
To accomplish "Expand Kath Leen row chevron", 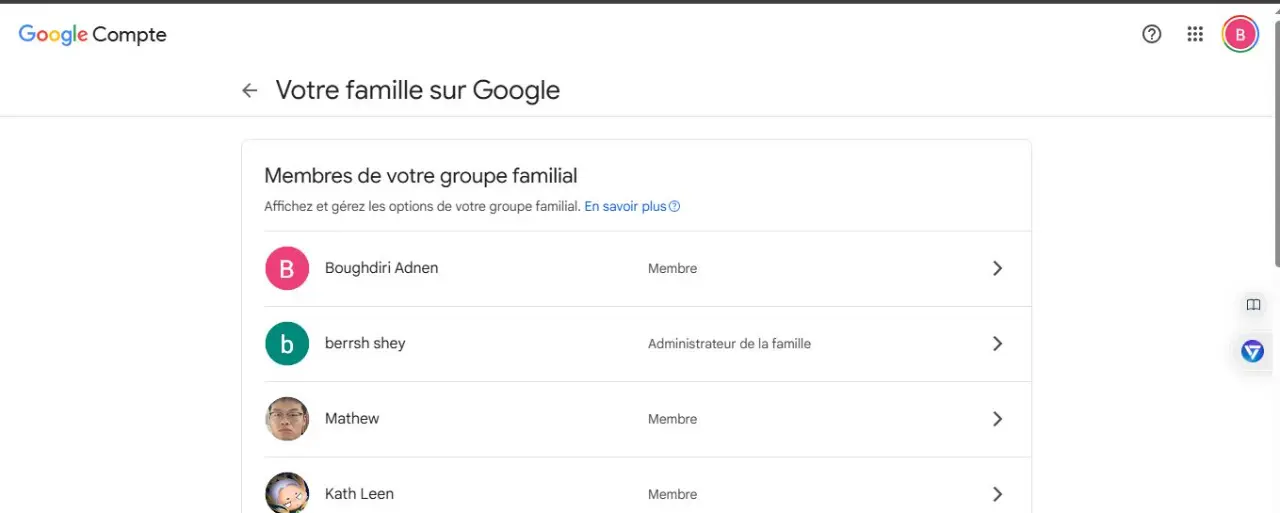I will pos(997,494).
